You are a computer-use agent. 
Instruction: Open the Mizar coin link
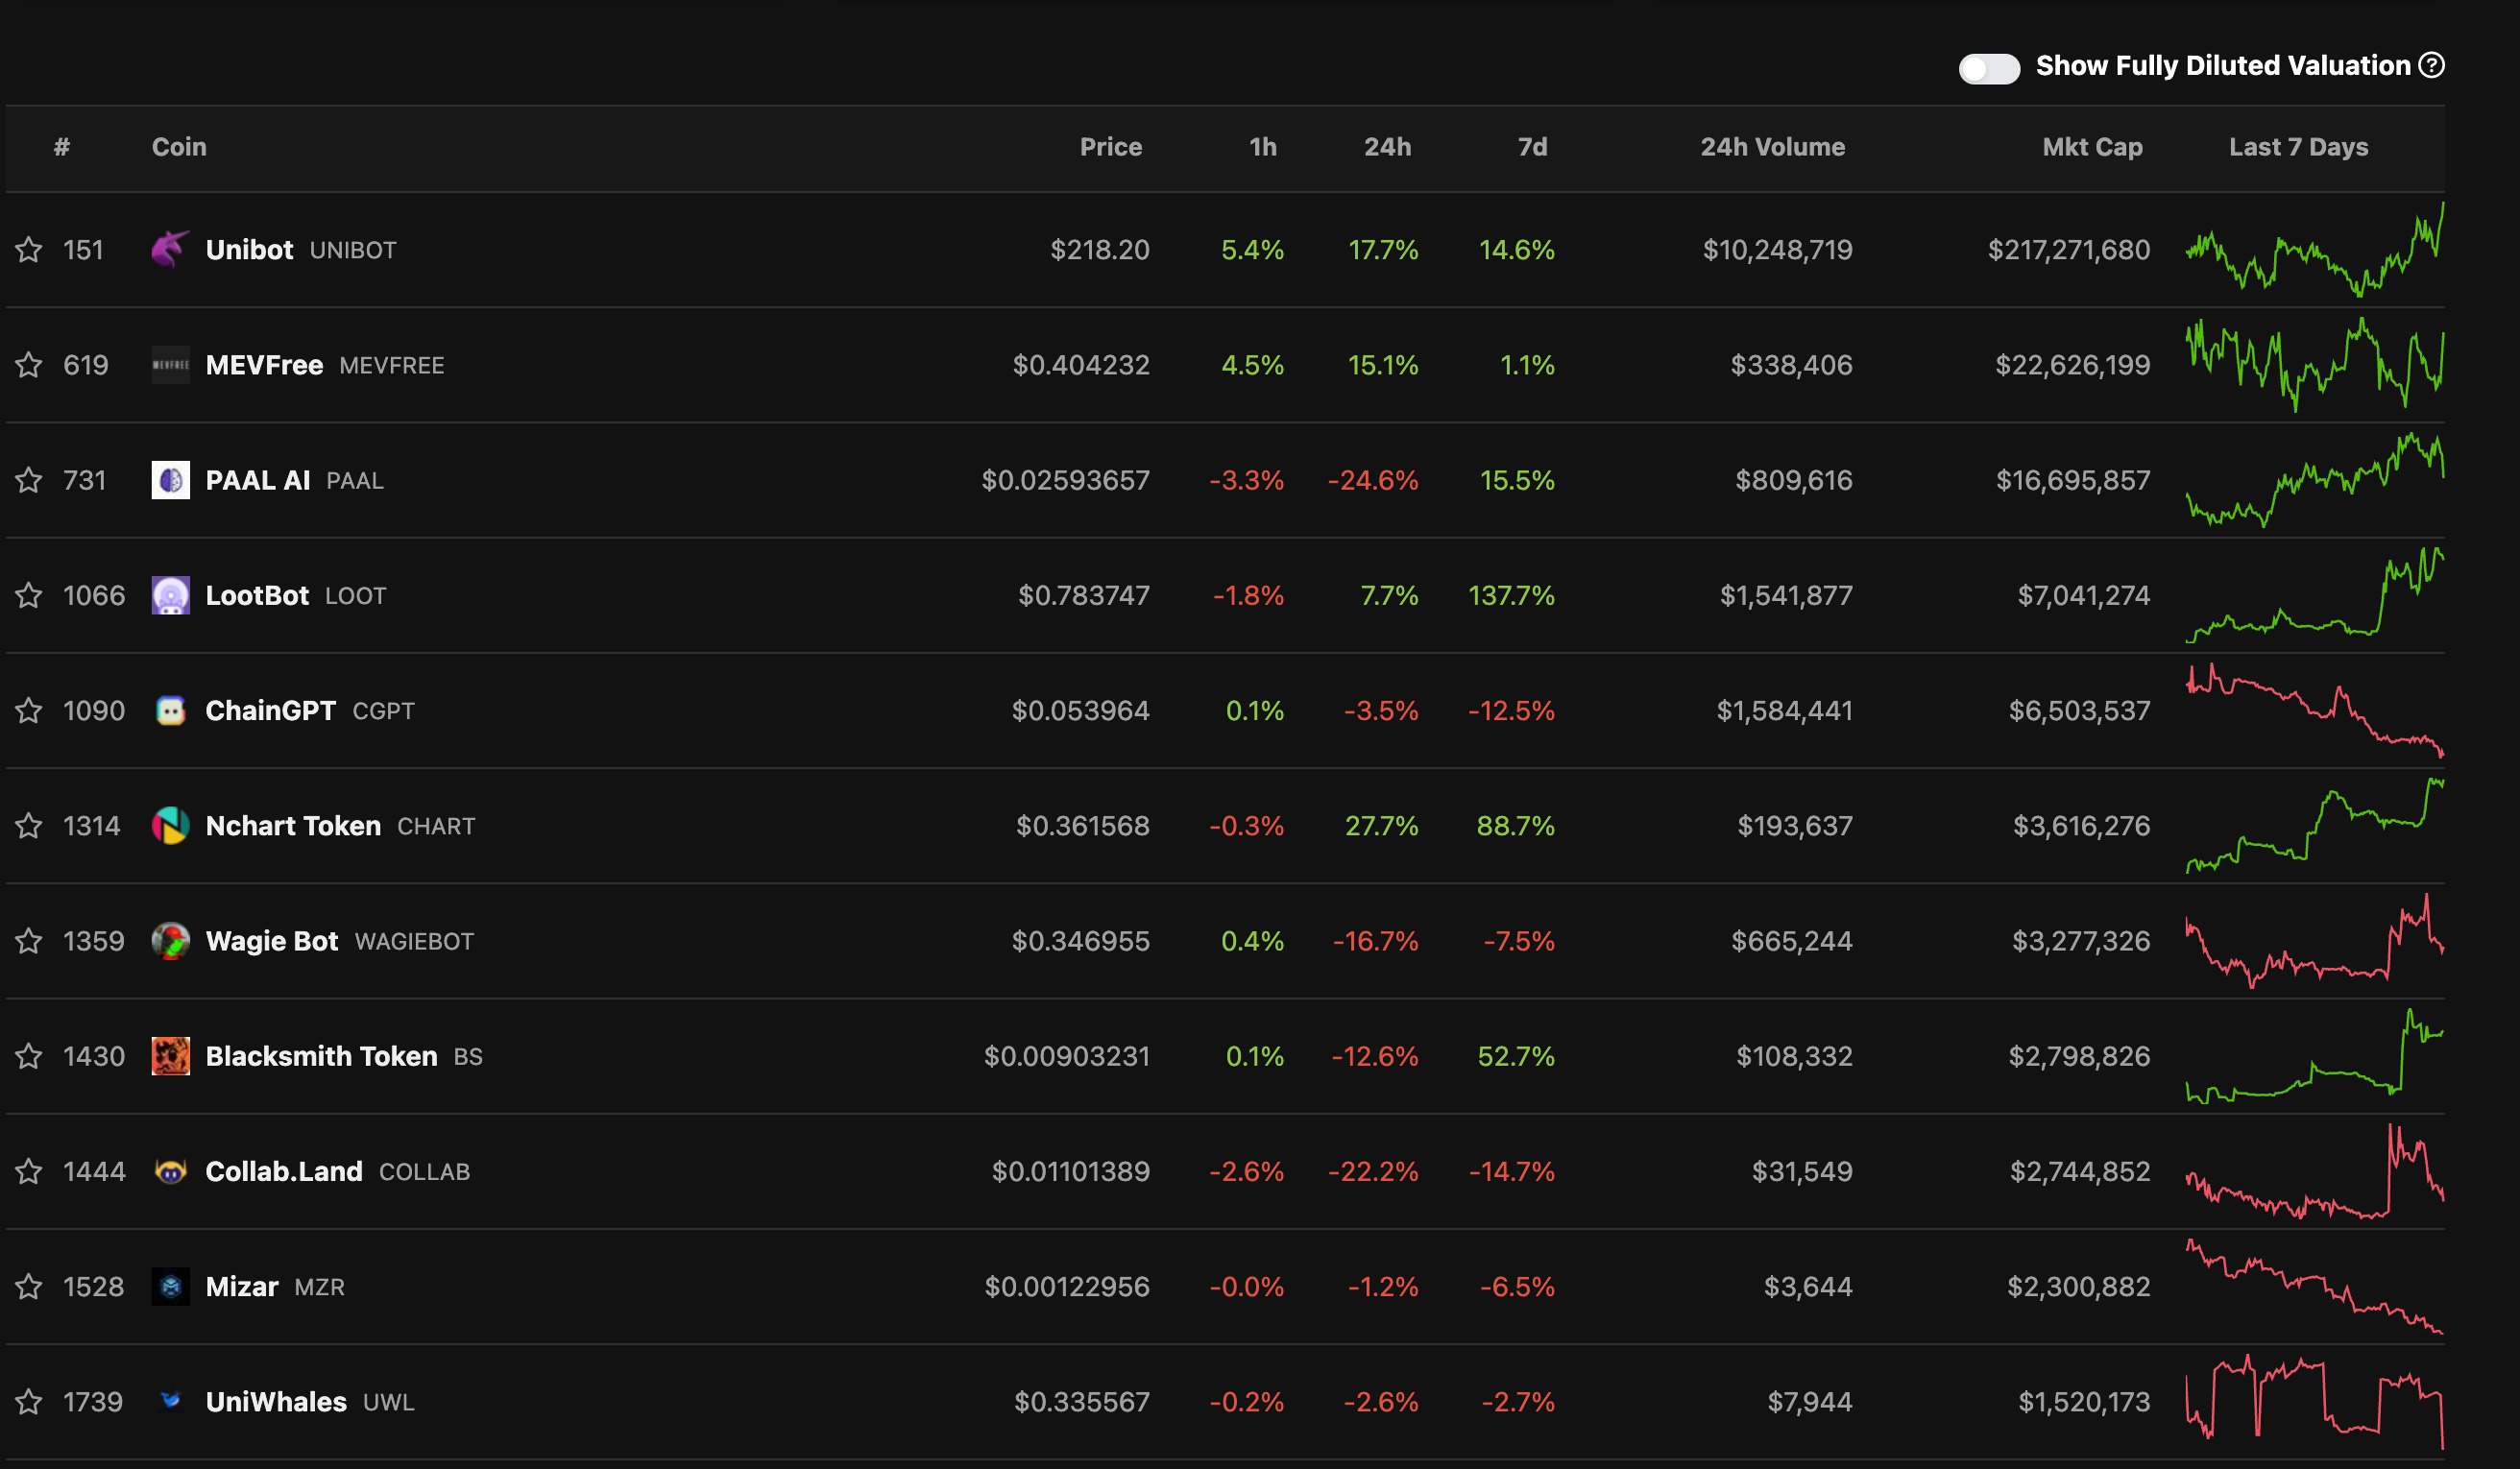point(241,1286)
